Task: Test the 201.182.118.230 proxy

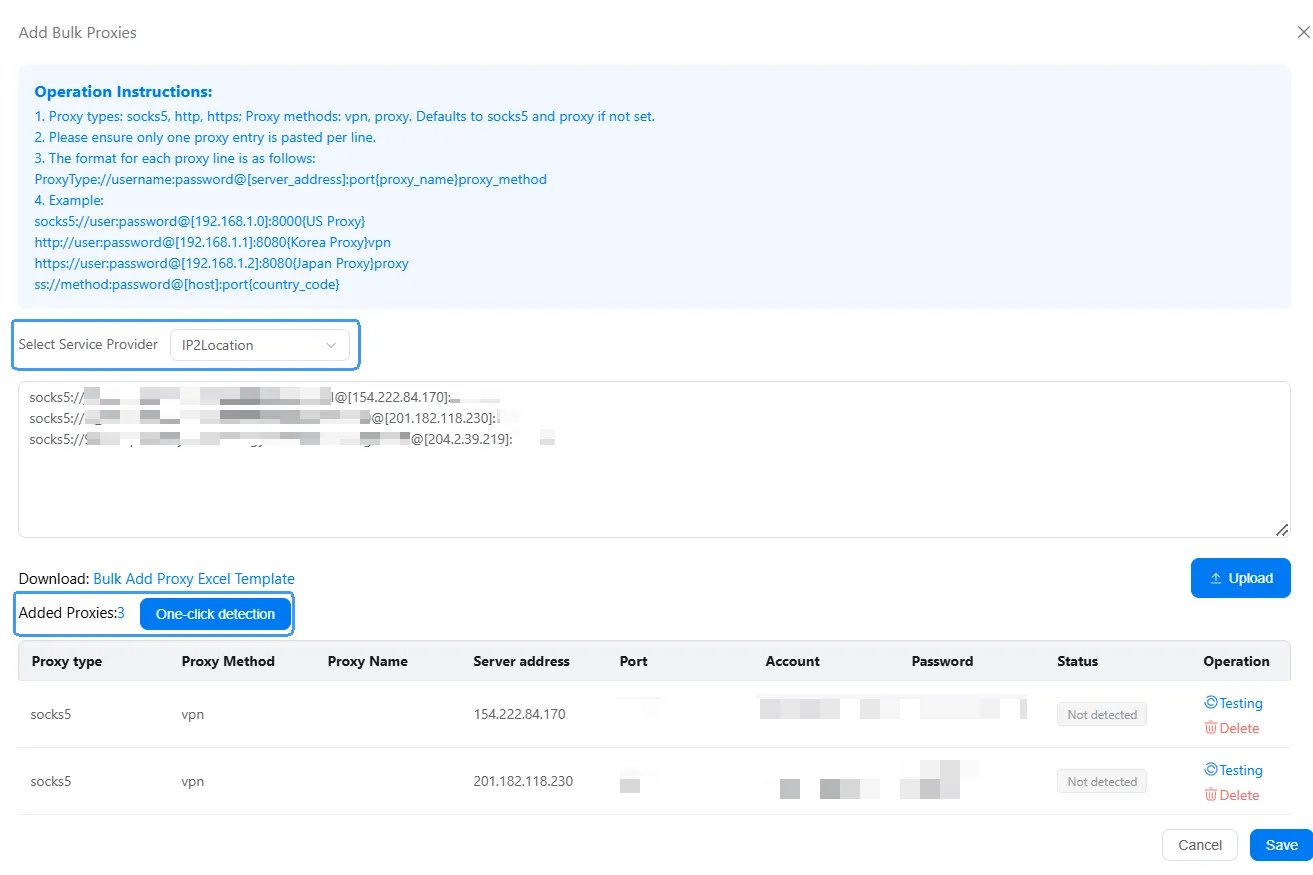Action: [x=1234, y=770]
